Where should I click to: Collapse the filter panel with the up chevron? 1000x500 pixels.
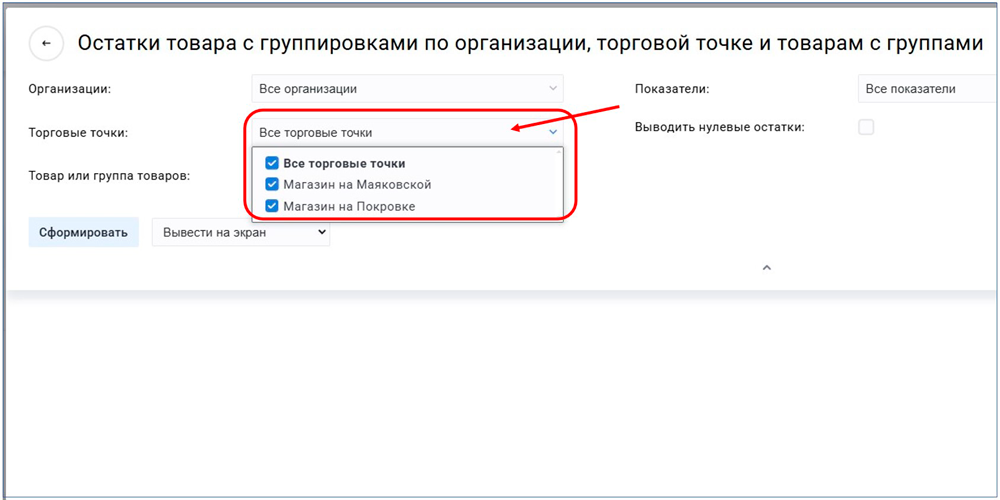[x=767, y=268]
